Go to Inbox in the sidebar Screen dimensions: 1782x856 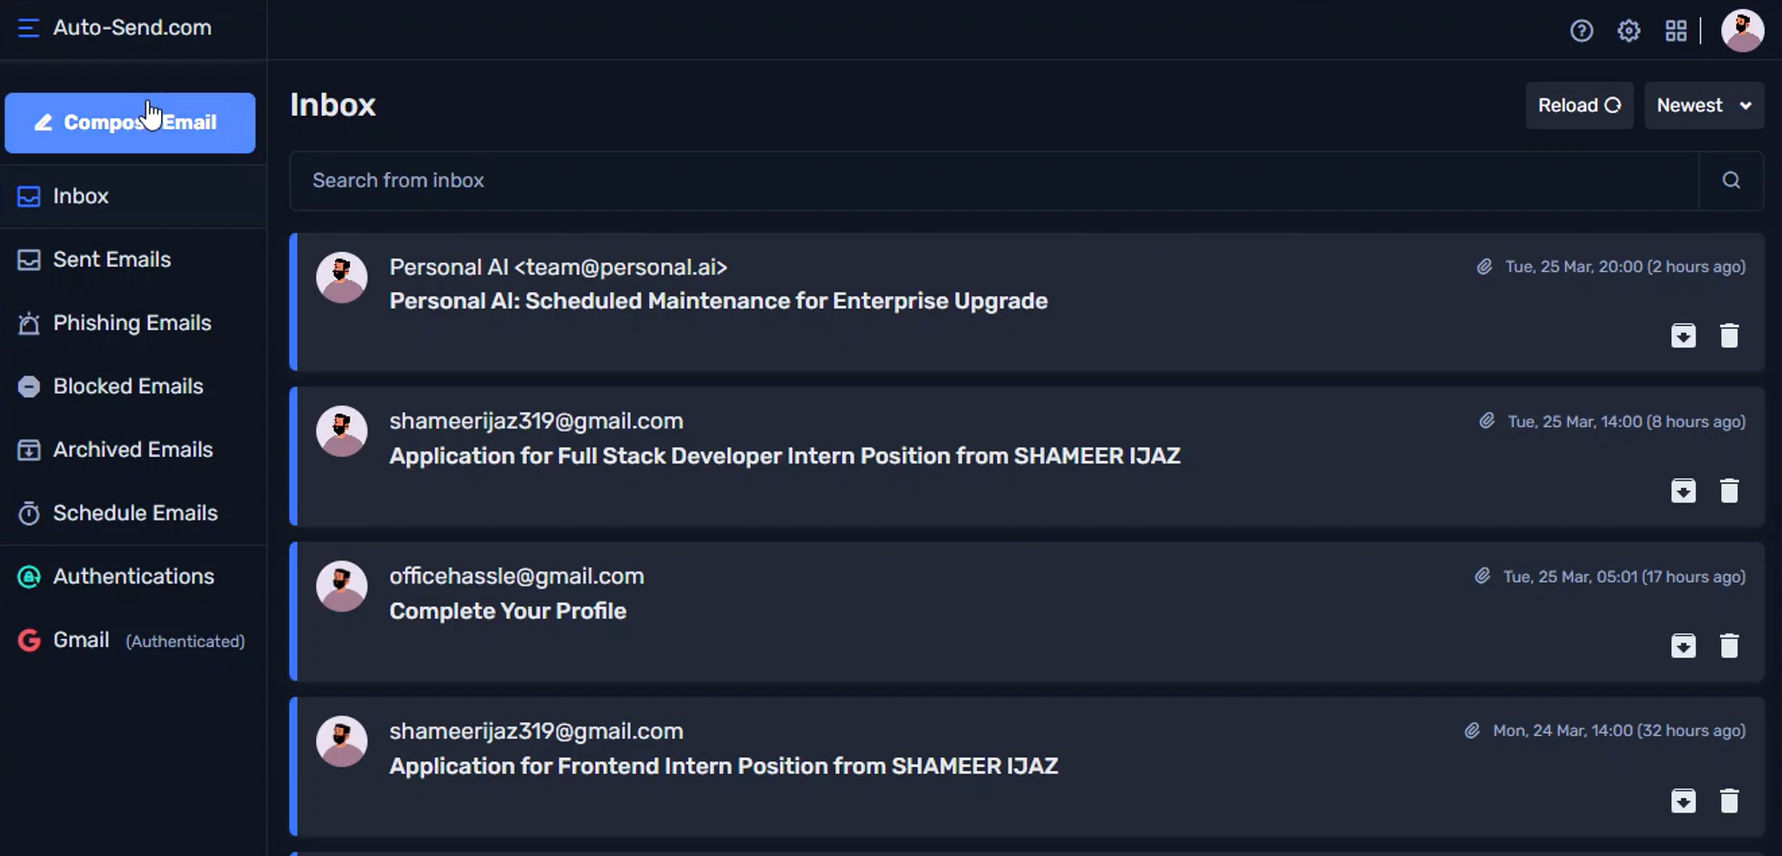[133, 196]
